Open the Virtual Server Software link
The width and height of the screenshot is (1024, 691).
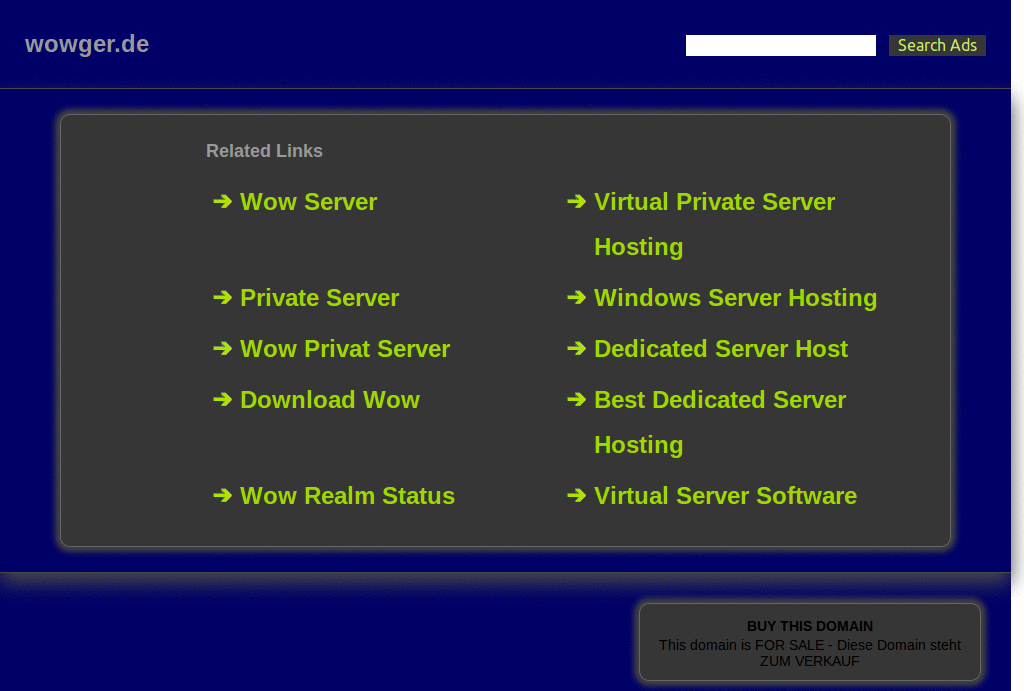726,496
